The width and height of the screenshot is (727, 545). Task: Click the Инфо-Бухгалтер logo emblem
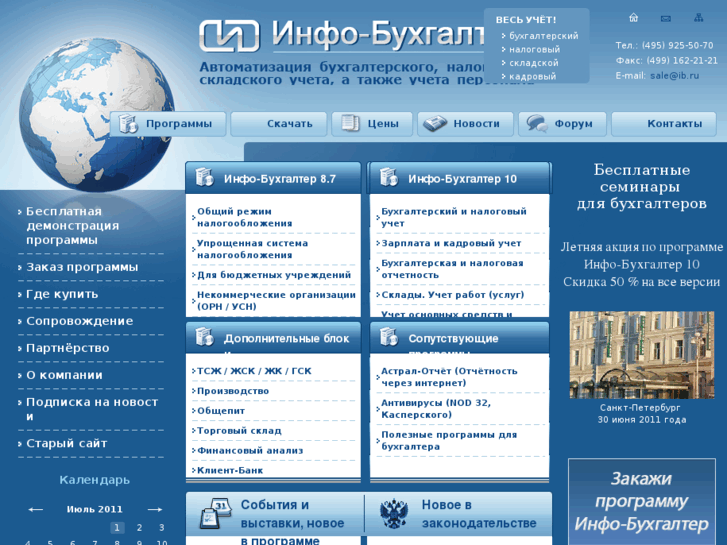click(x=229, y=36)
